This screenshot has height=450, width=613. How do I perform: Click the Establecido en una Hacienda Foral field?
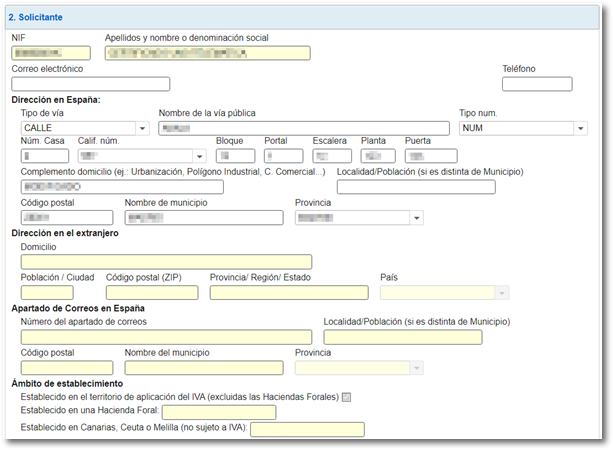(x=218, y=412)
